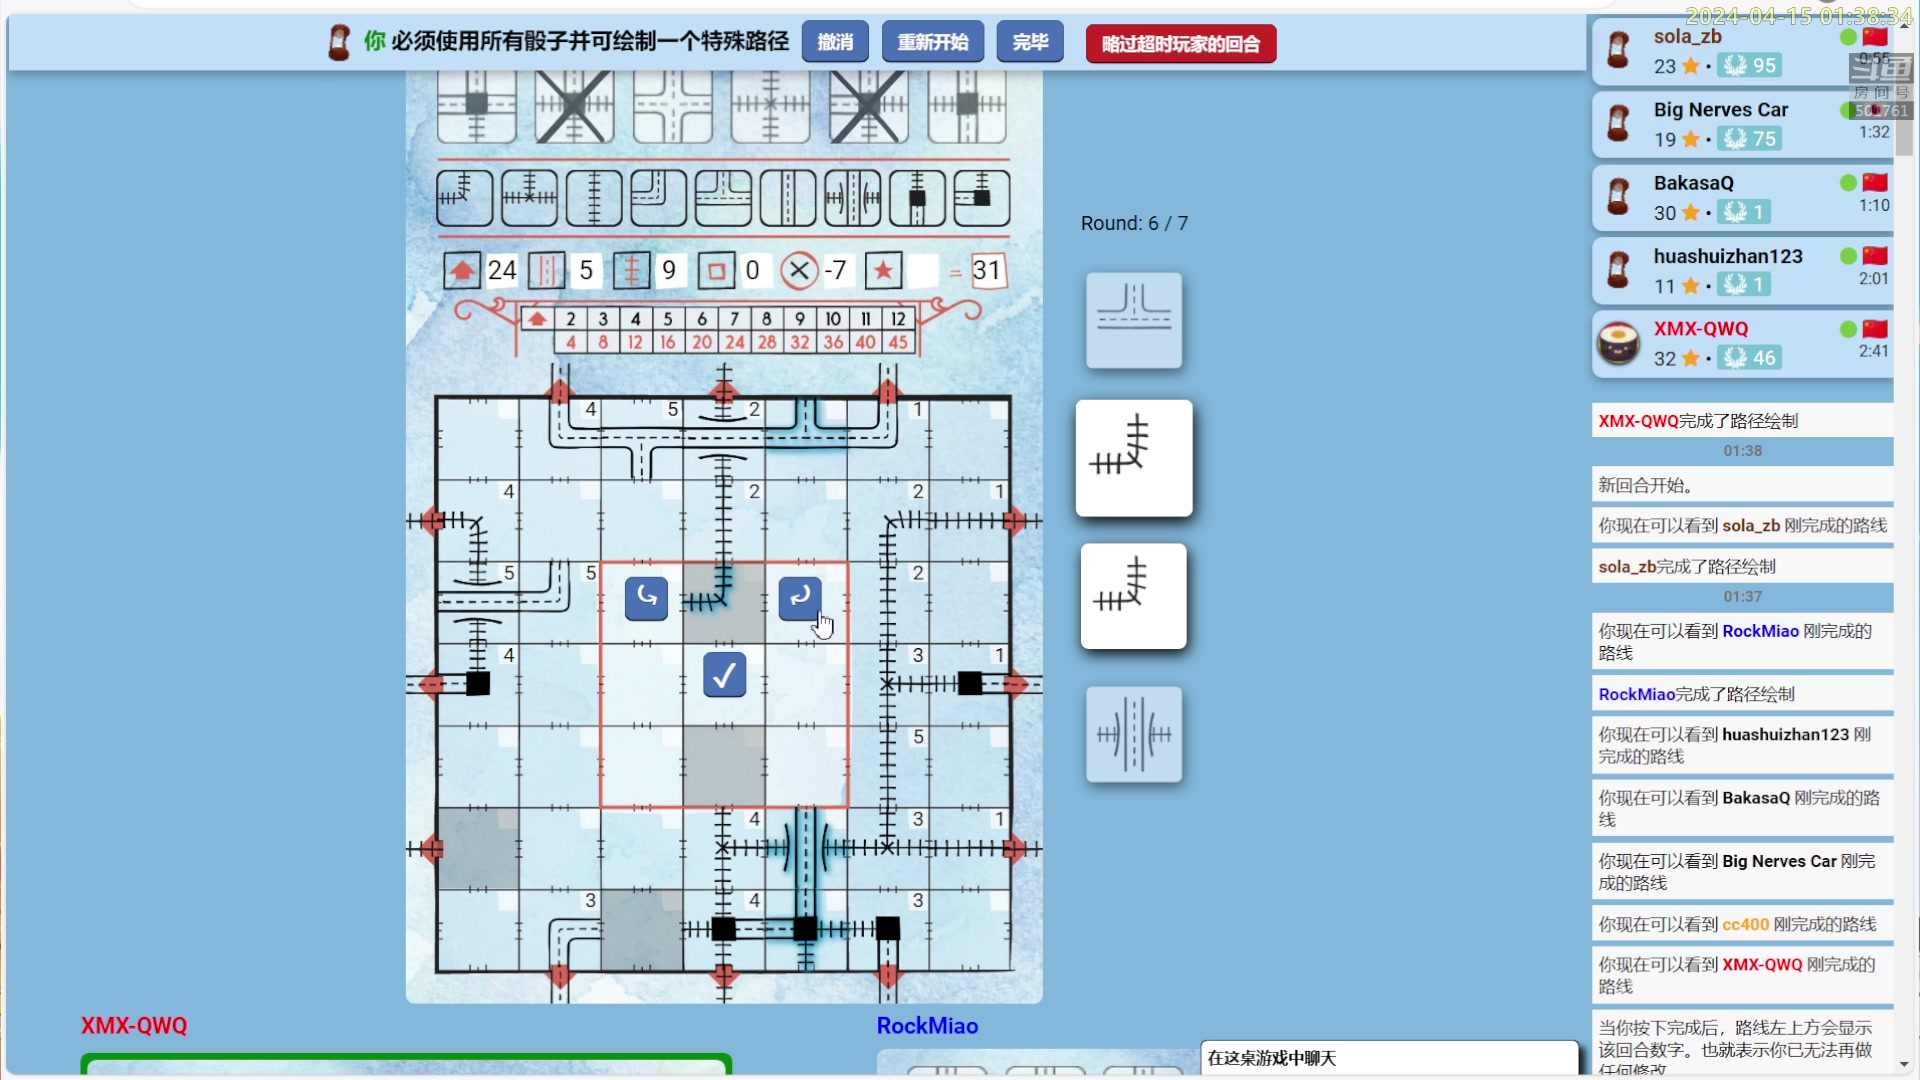This screenshot has height=1080, width=1920.
Task: Open Big Nerves Car player name
Action: (1720, 110)
